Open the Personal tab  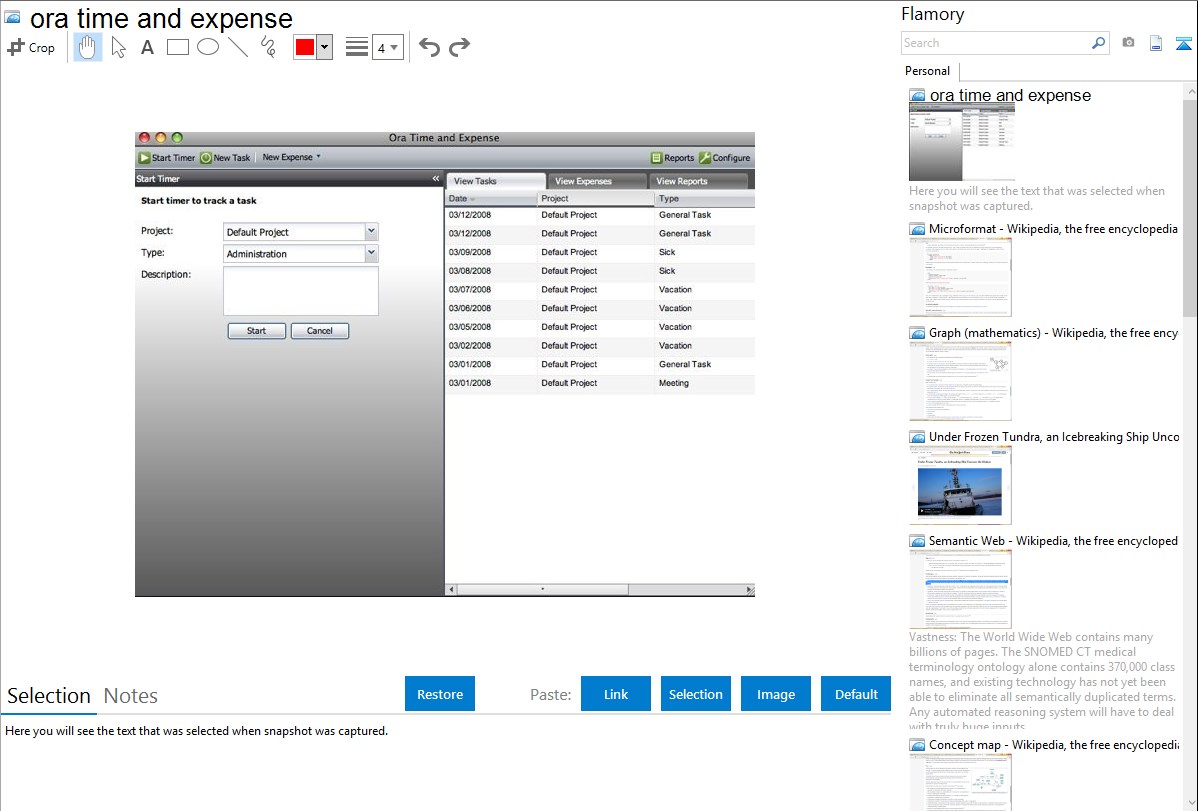point(928,71)
